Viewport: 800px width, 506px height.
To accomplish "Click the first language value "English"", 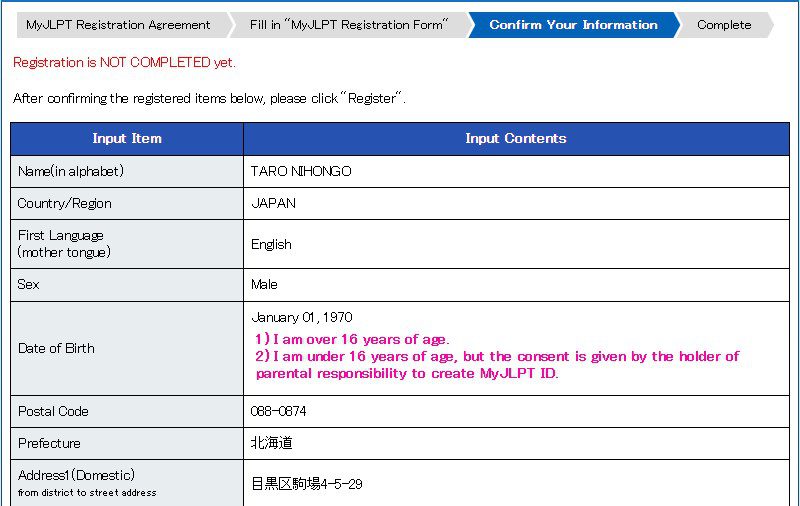I will [271, 244].
